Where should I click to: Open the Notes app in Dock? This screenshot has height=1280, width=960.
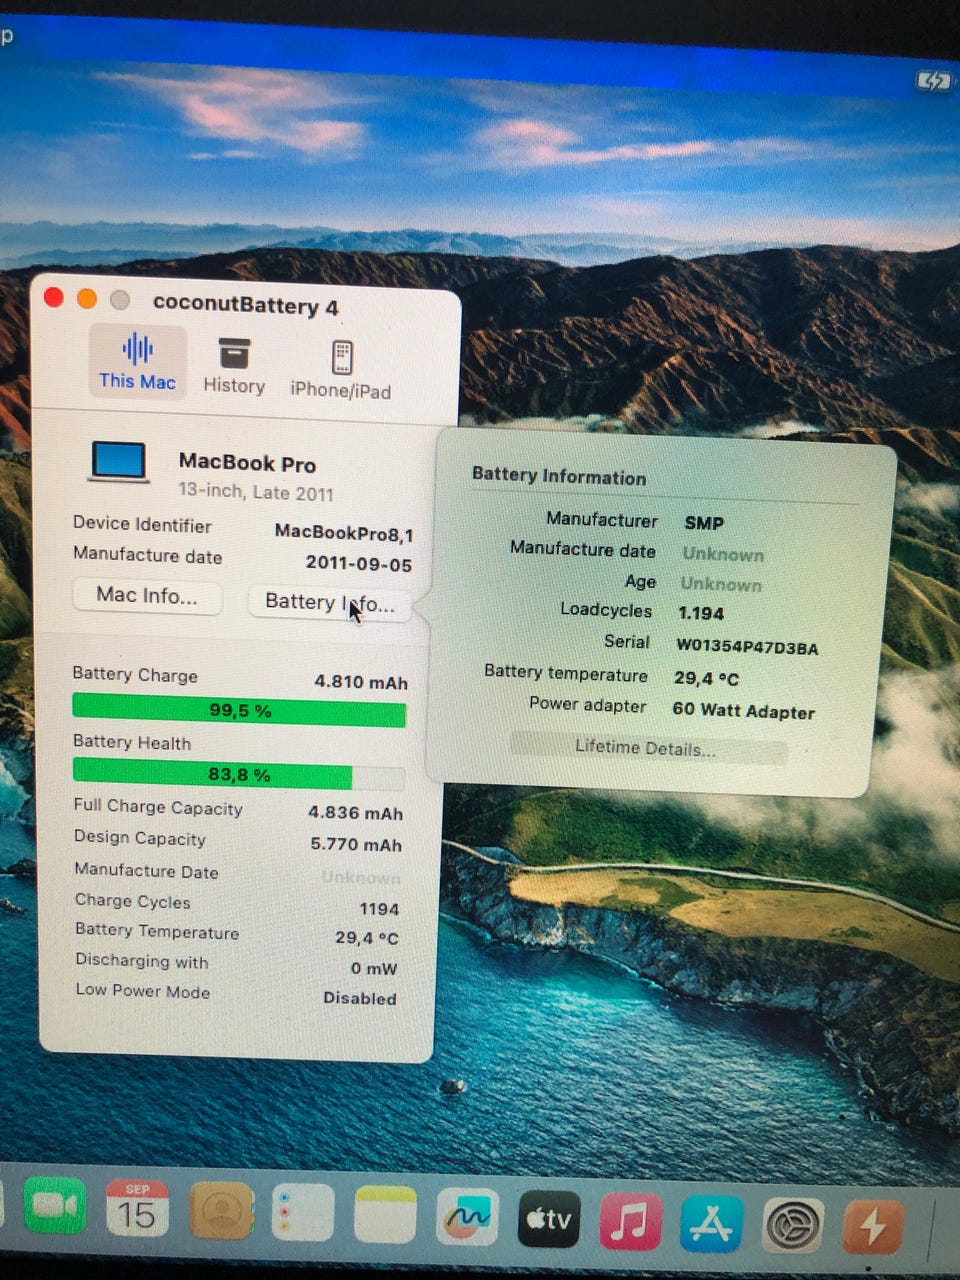tap(385, 1216)
